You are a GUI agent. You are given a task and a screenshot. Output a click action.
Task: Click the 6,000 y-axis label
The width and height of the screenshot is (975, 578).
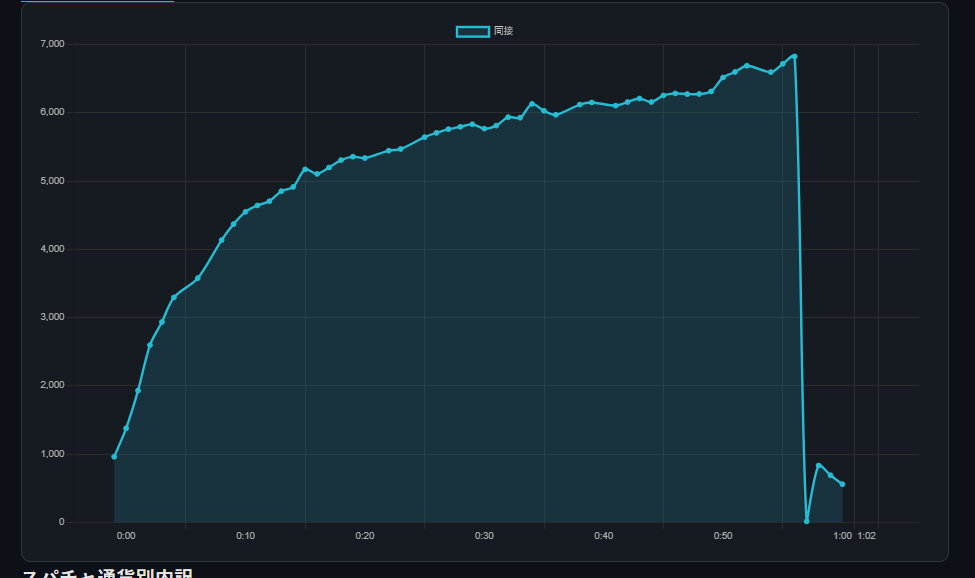(x=52, y=112)
